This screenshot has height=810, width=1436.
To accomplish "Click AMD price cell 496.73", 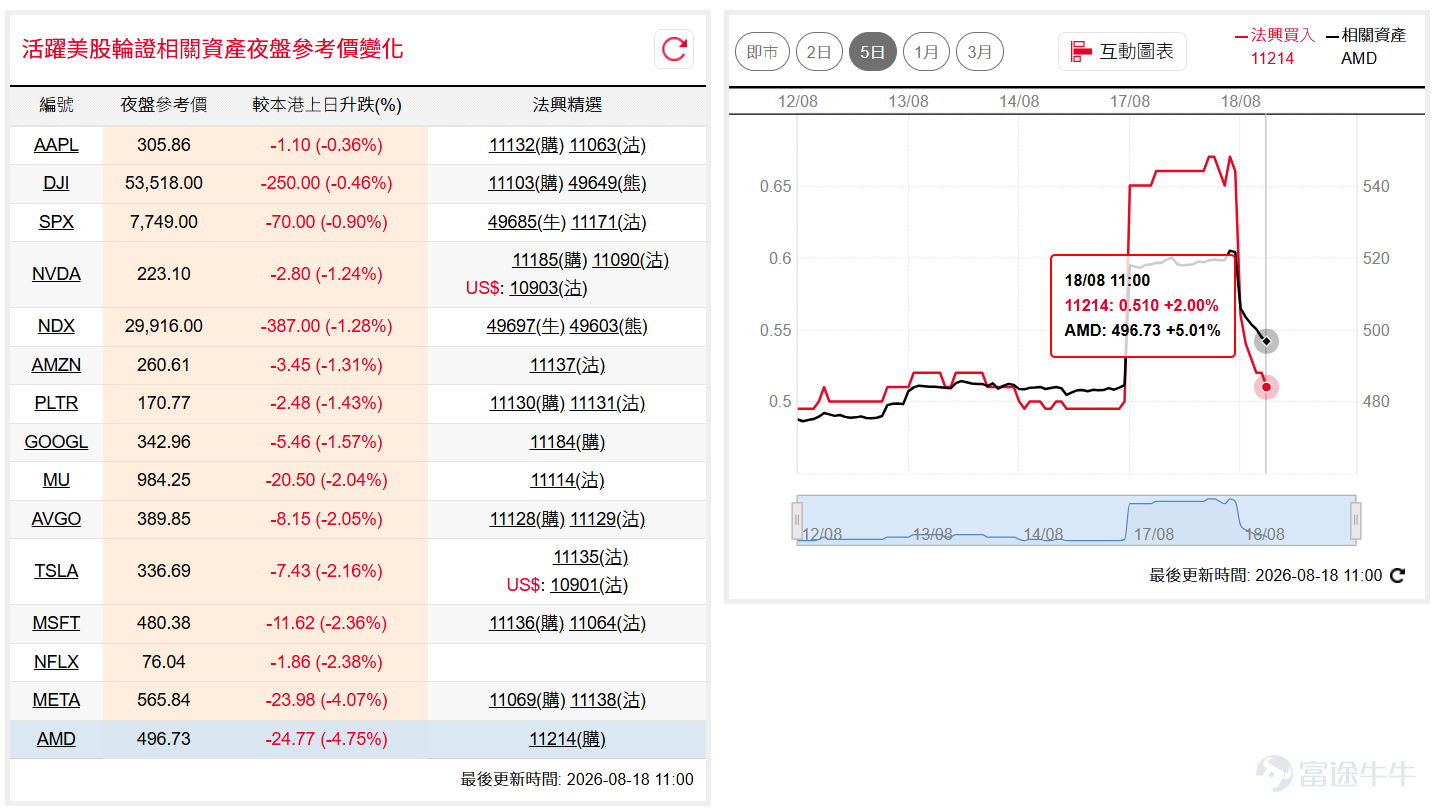I will 163,739.
